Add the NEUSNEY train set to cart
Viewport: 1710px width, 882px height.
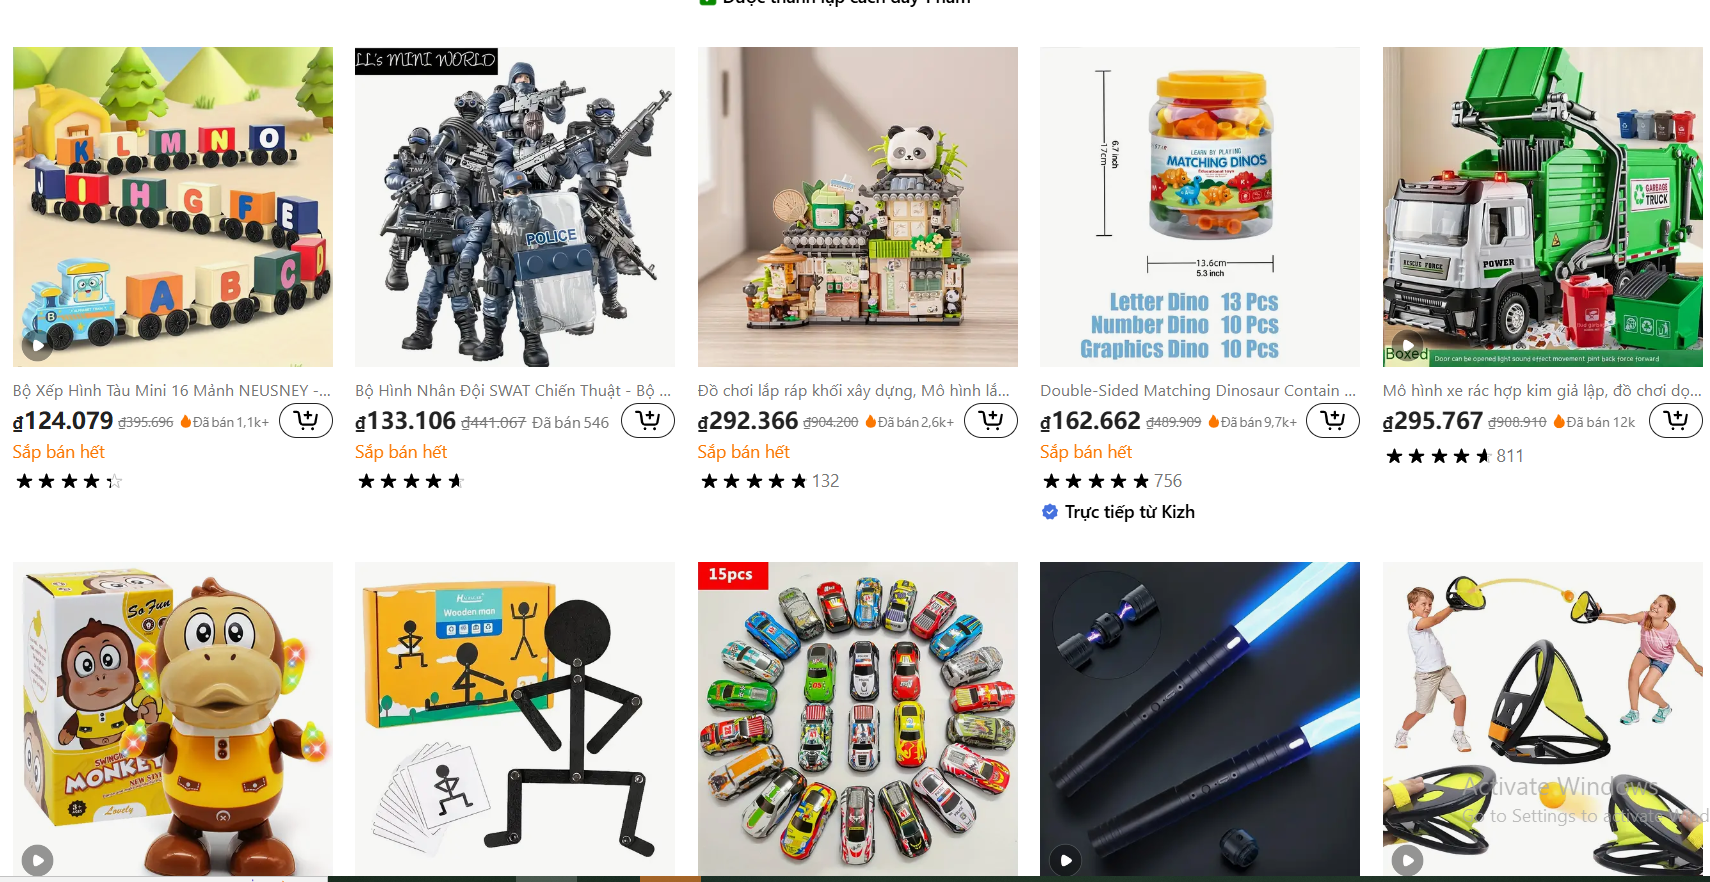(x=306, y=421)
